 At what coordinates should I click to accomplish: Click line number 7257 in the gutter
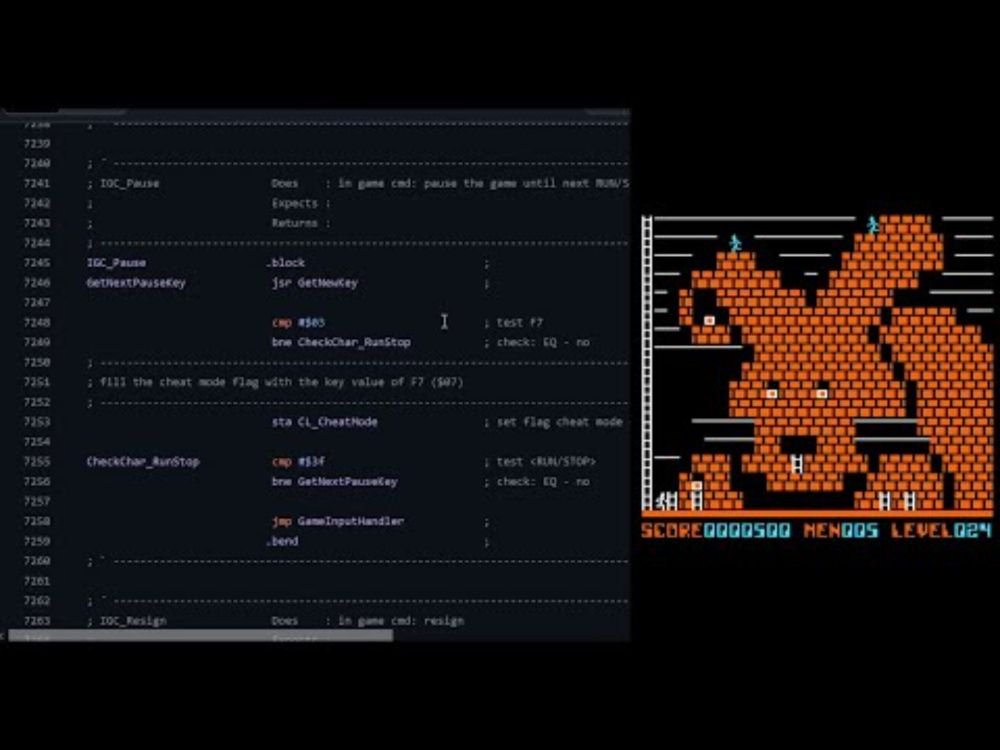pos(37,502)
